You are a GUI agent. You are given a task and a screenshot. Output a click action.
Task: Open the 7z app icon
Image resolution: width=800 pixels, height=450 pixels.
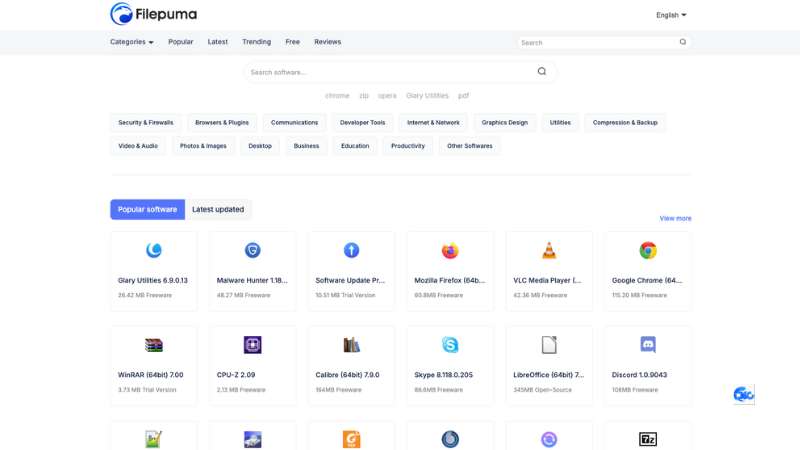(648, 439)
